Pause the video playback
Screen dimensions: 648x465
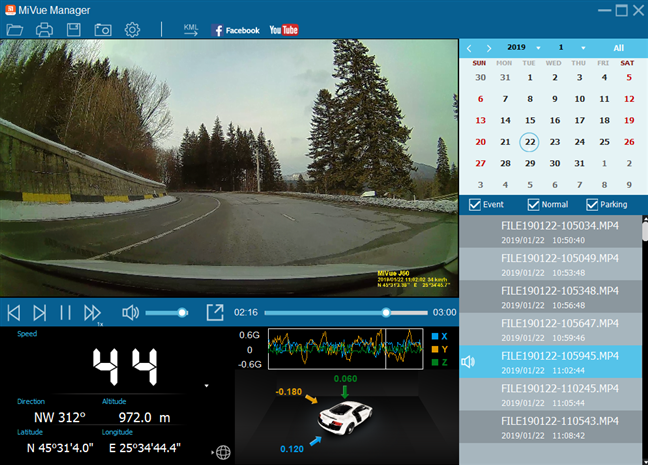pos(65,313)
